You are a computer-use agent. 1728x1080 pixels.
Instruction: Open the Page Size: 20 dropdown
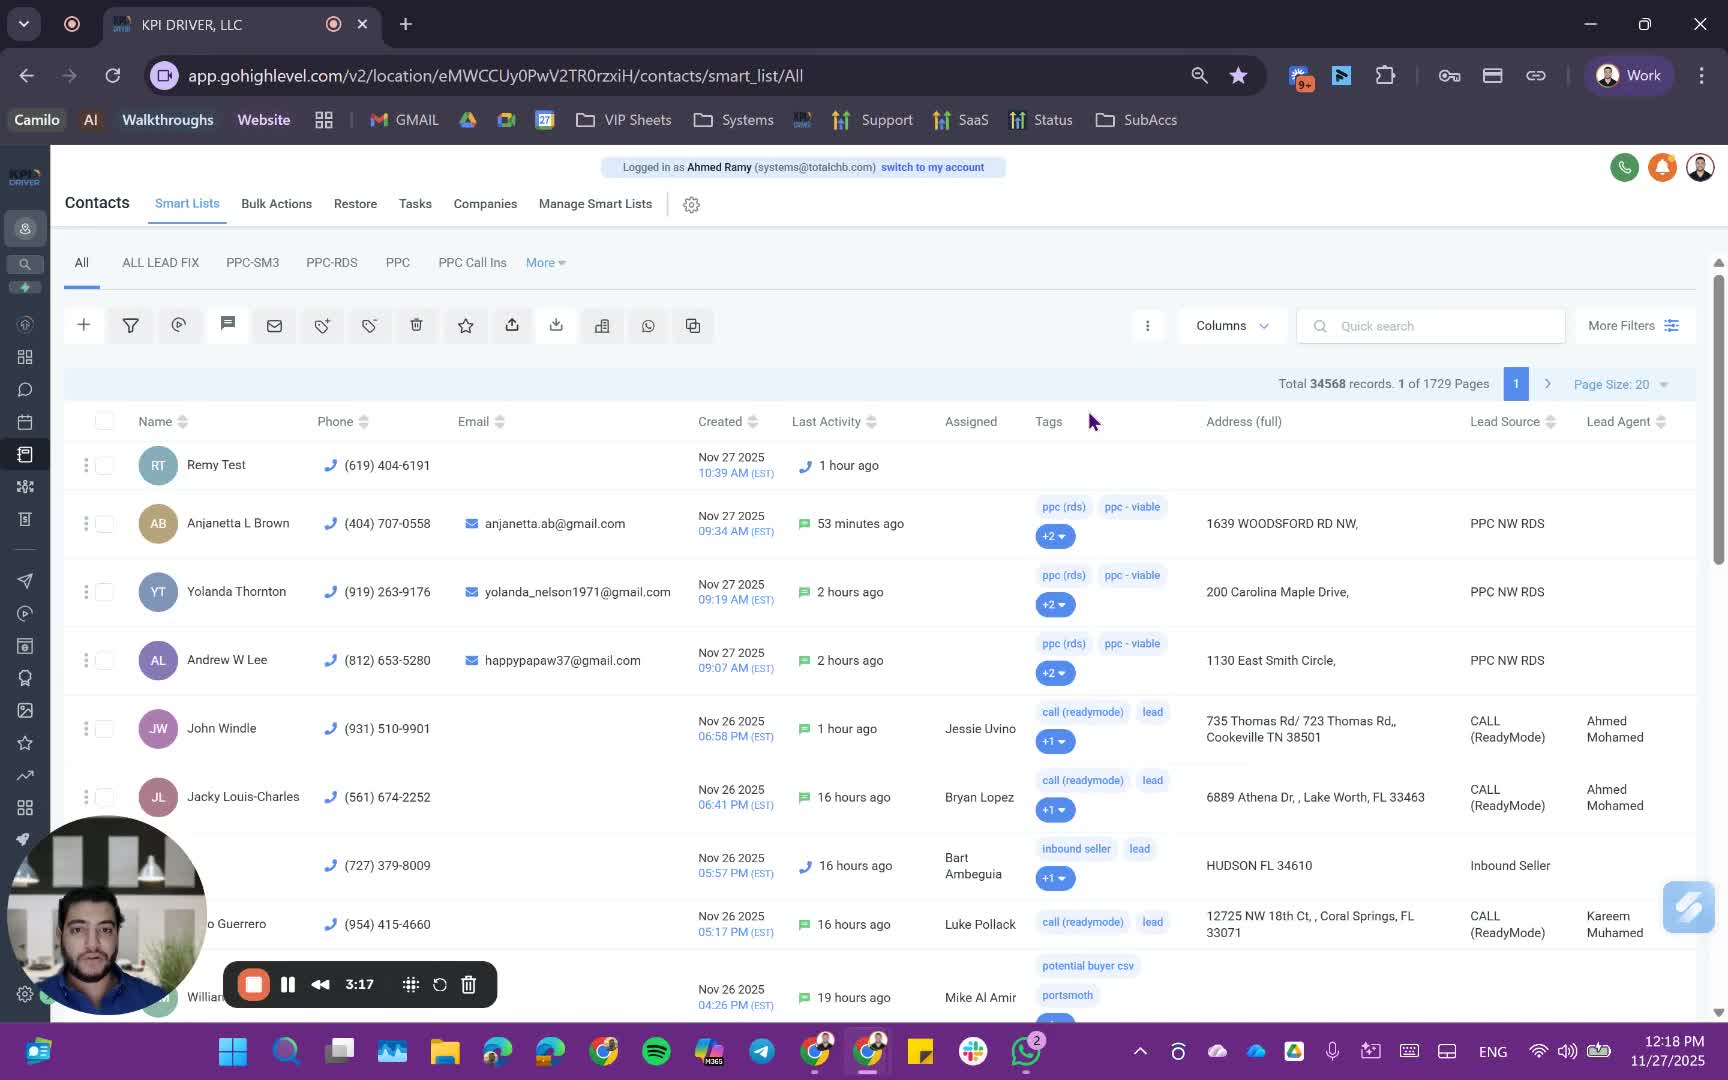tap(1621, 384)
